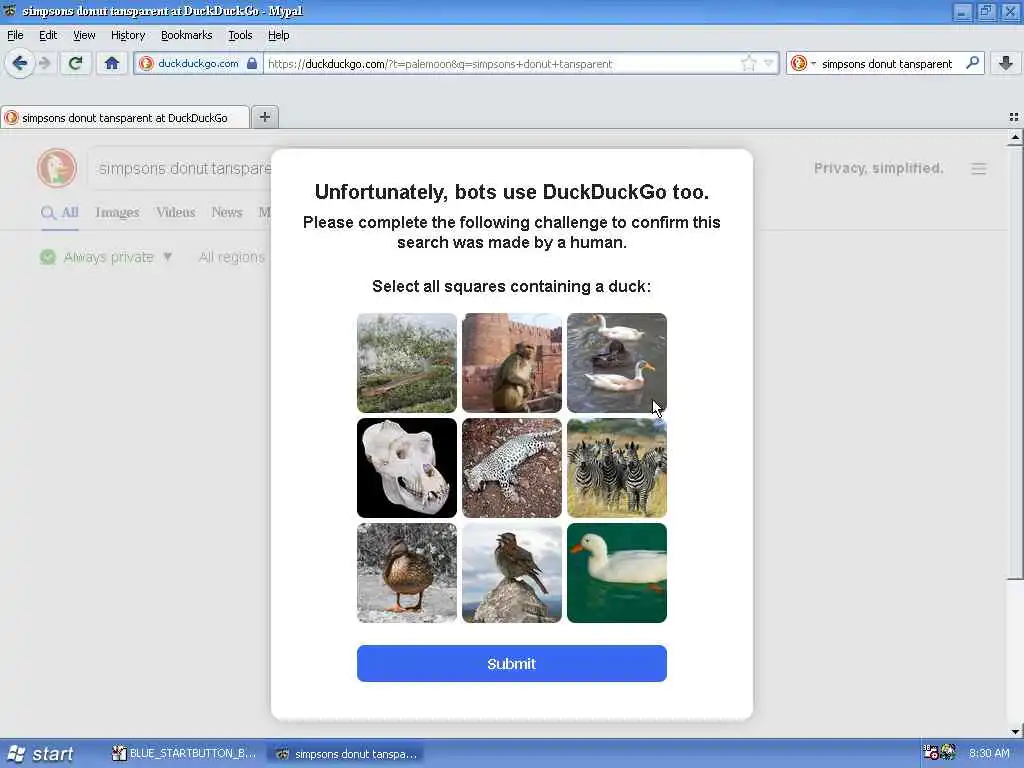
Task: Open the tab groups grid icon
Action: point(1014,117)
